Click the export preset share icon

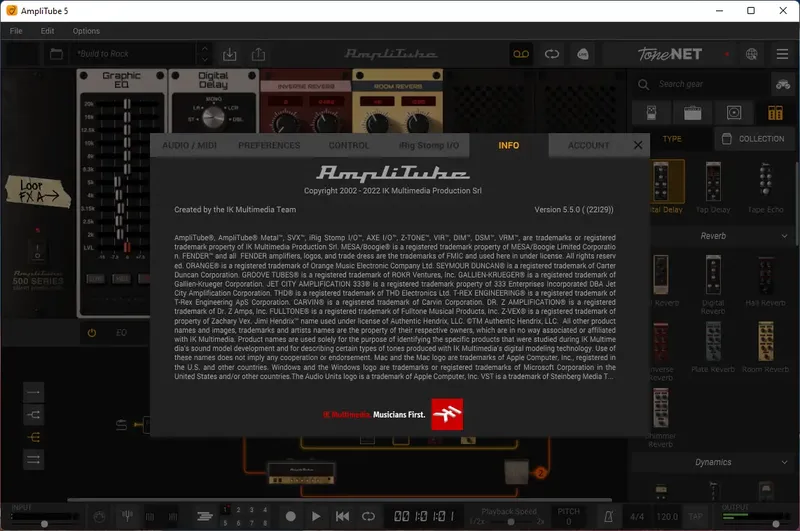click(258, 54)
